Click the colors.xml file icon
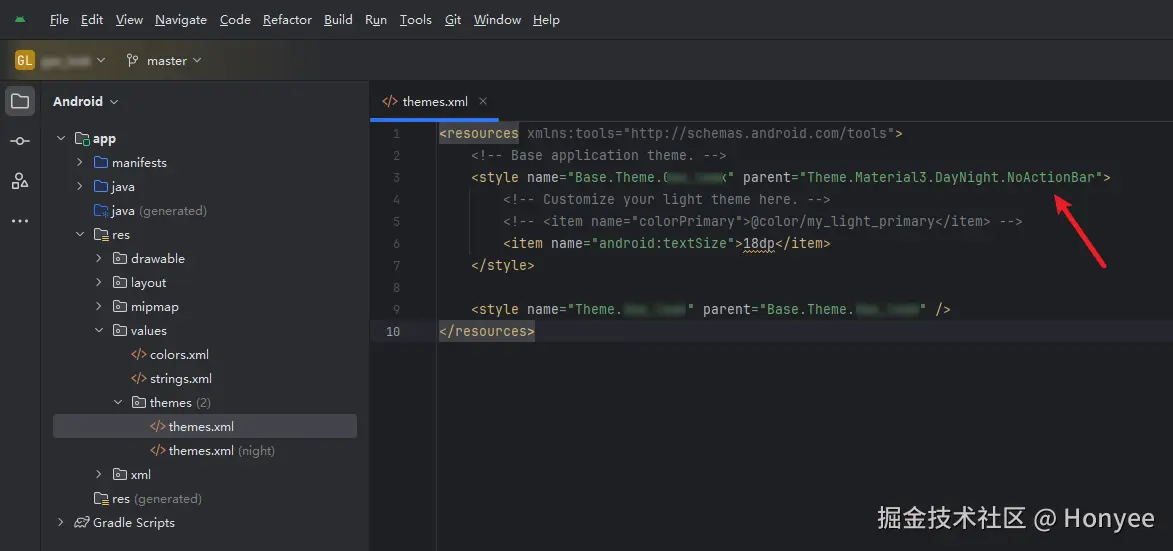Screen dimensions: 1173x551 [x=138, y=354]
